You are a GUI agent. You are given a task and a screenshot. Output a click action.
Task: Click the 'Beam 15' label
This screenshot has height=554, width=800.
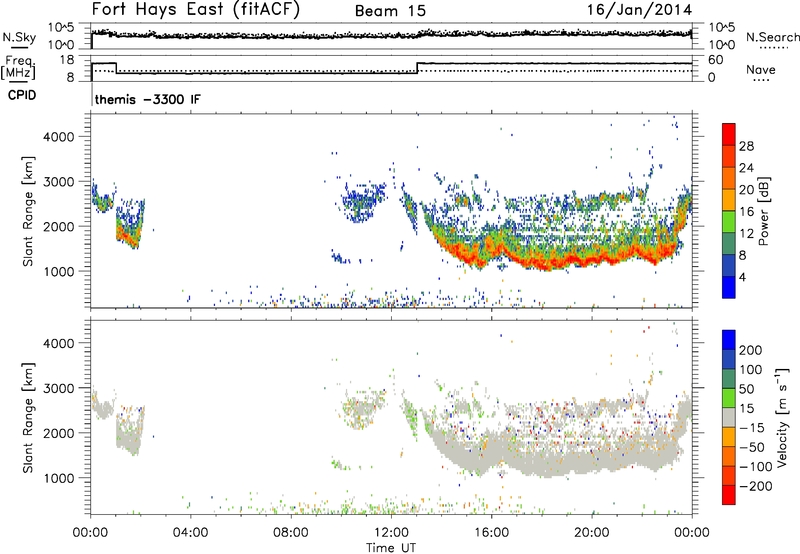click(x=390, y=11)
